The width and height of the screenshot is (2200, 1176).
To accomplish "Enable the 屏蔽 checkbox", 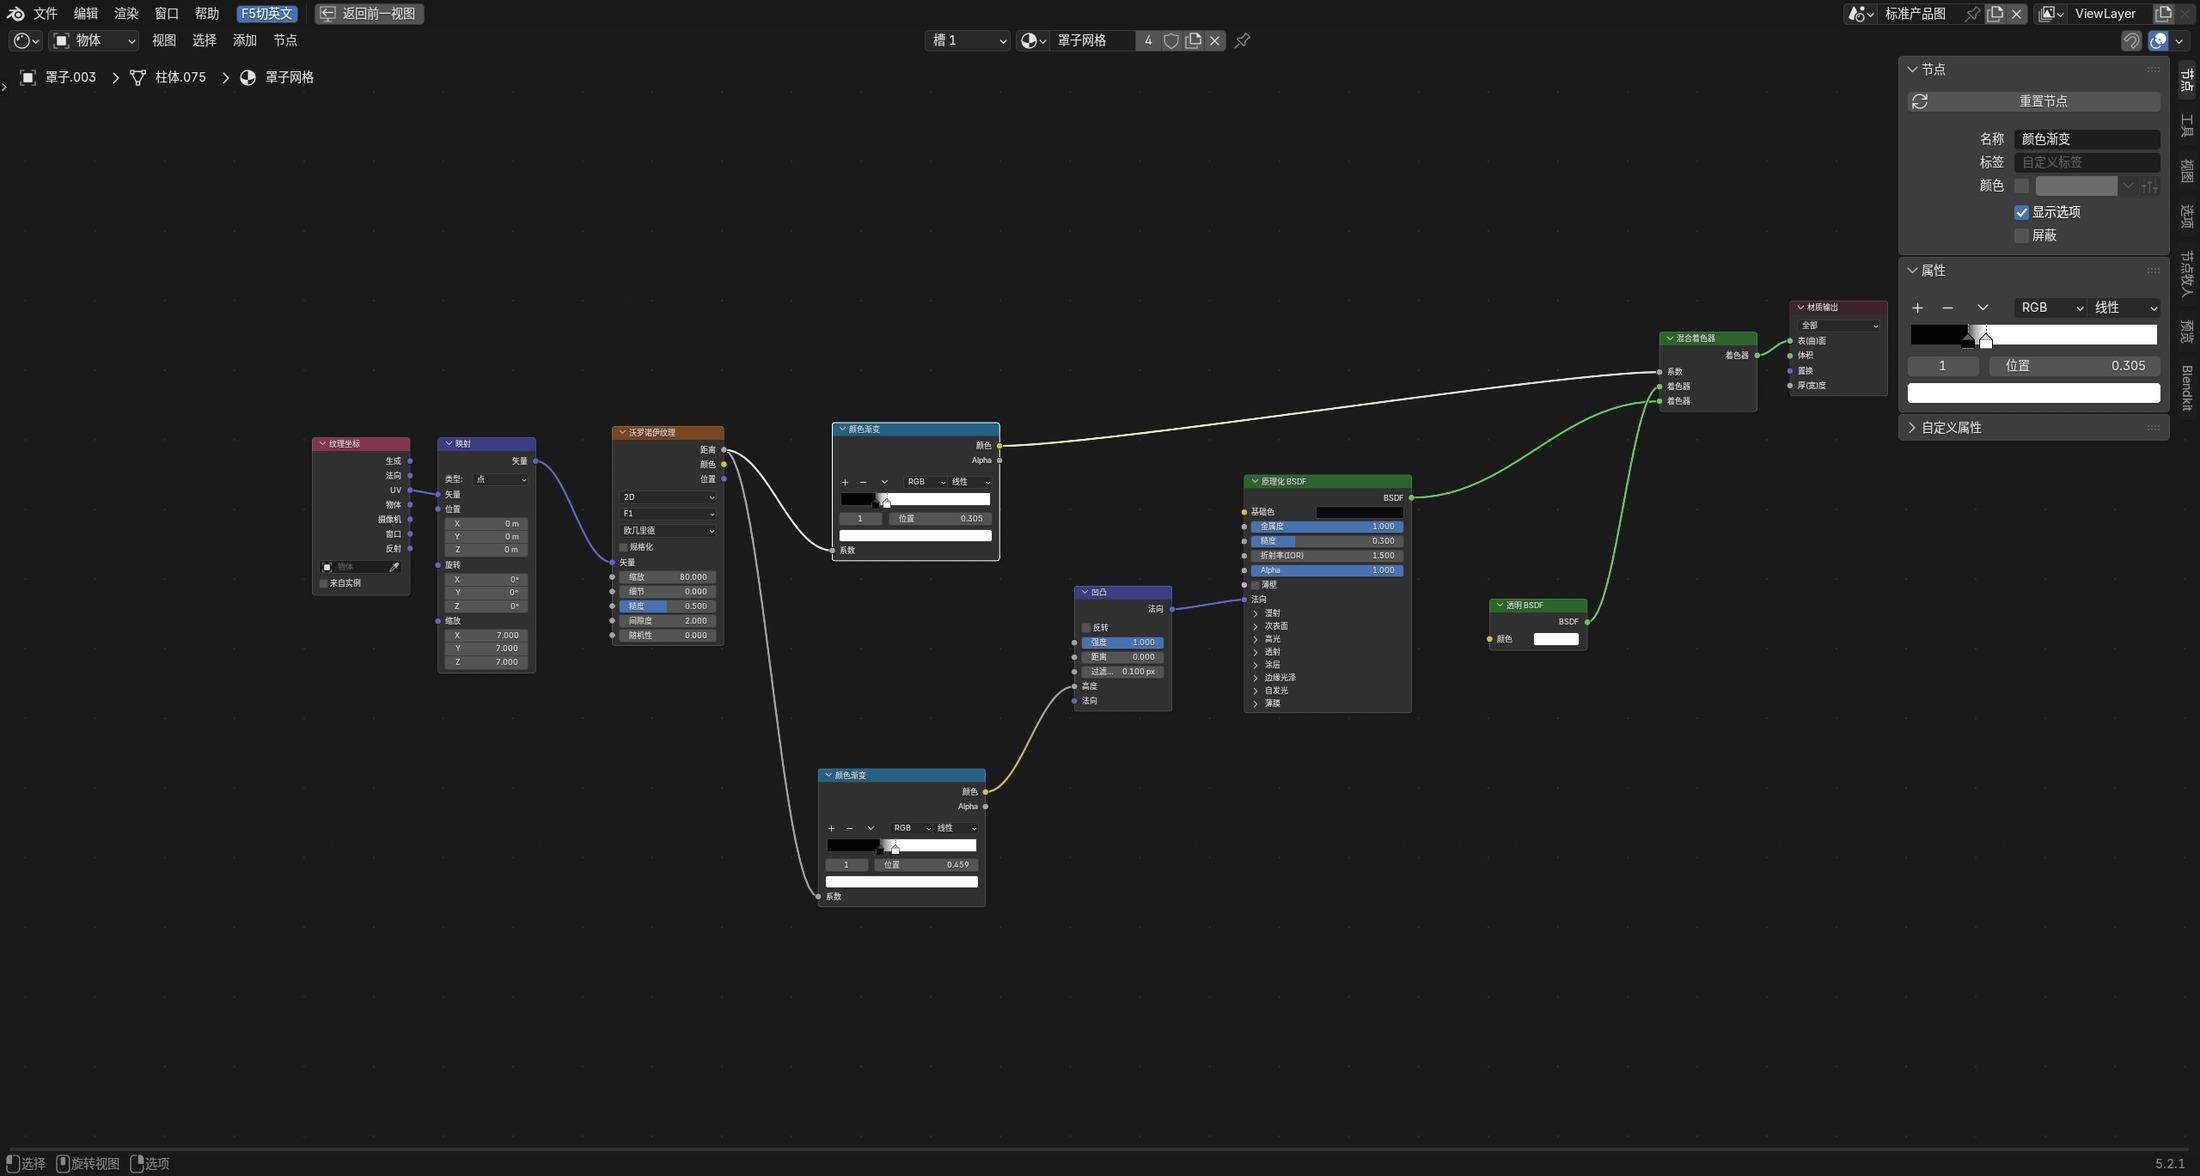I will coord(2021,236).
